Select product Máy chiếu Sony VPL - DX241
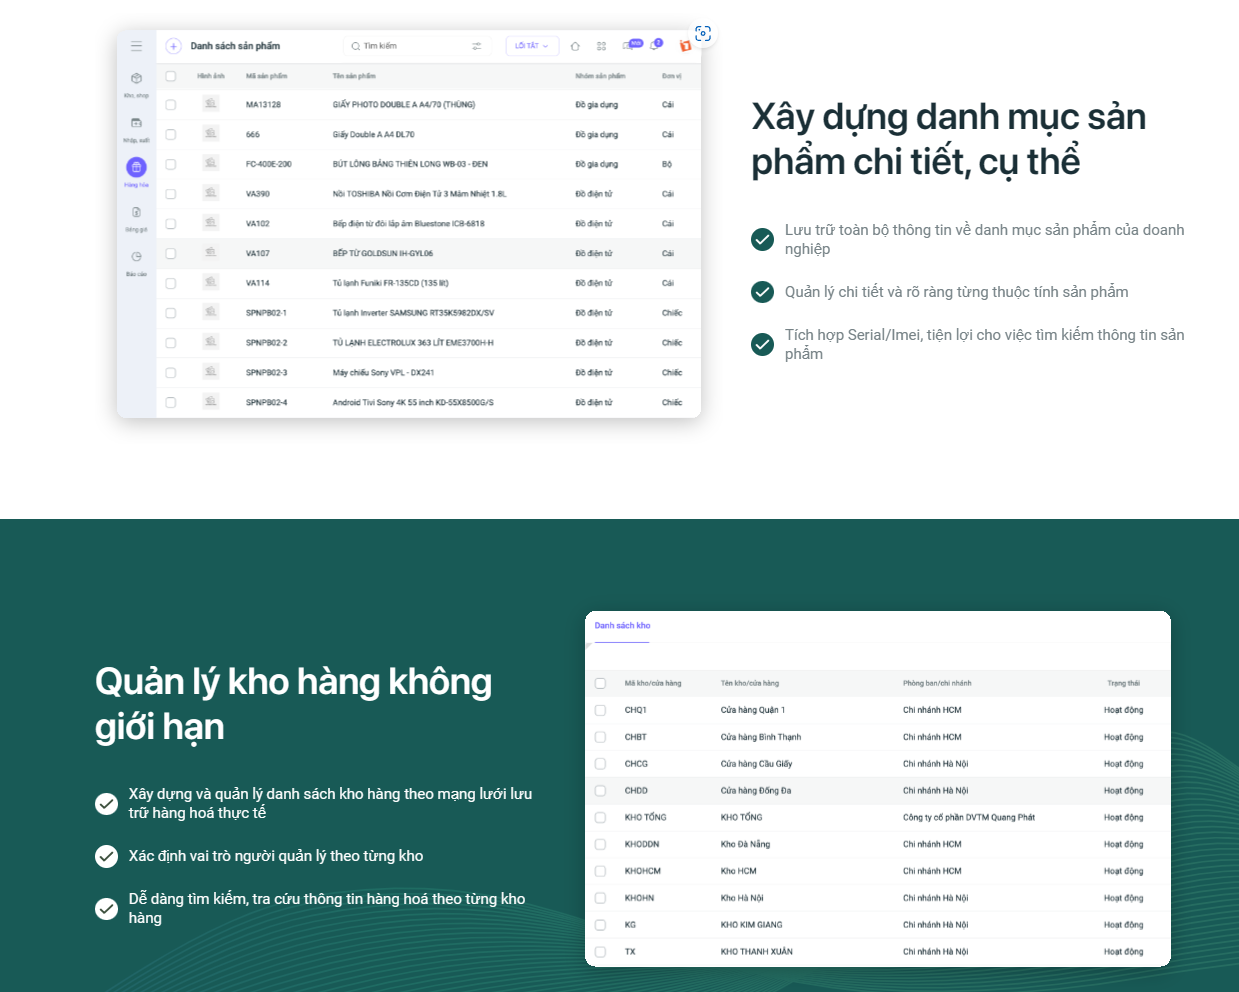Screen dimensions: 1239x992 pos(383,373)
